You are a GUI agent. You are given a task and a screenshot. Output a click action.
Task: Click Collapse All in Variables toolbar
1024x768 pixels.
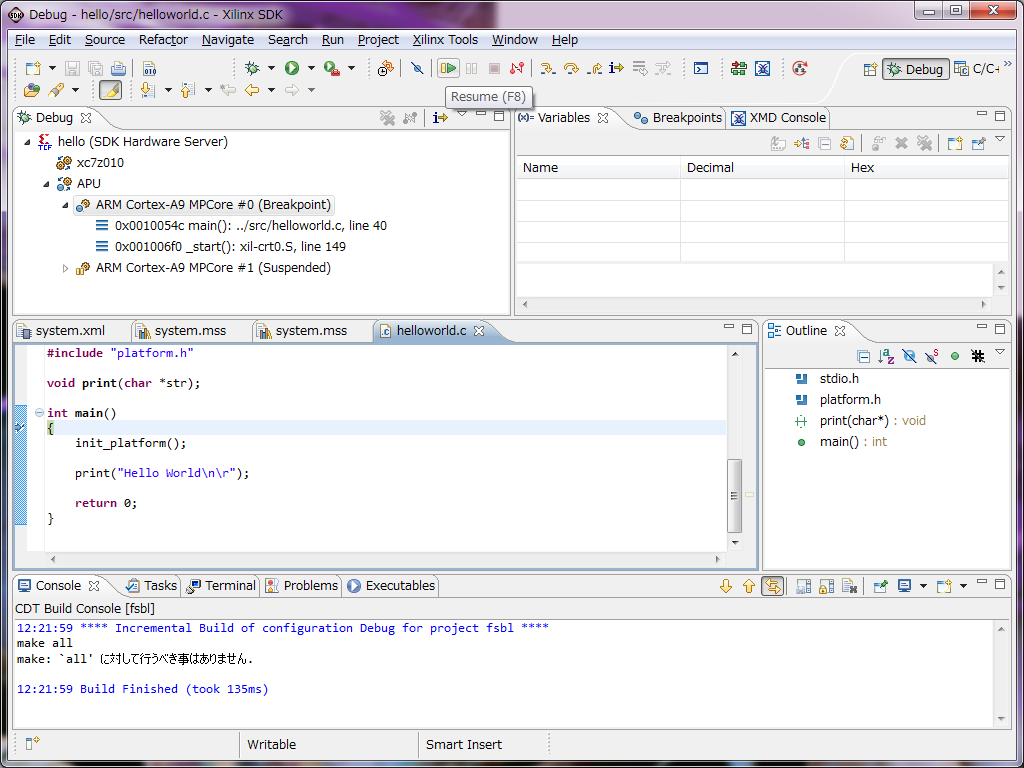coord(825,143)
